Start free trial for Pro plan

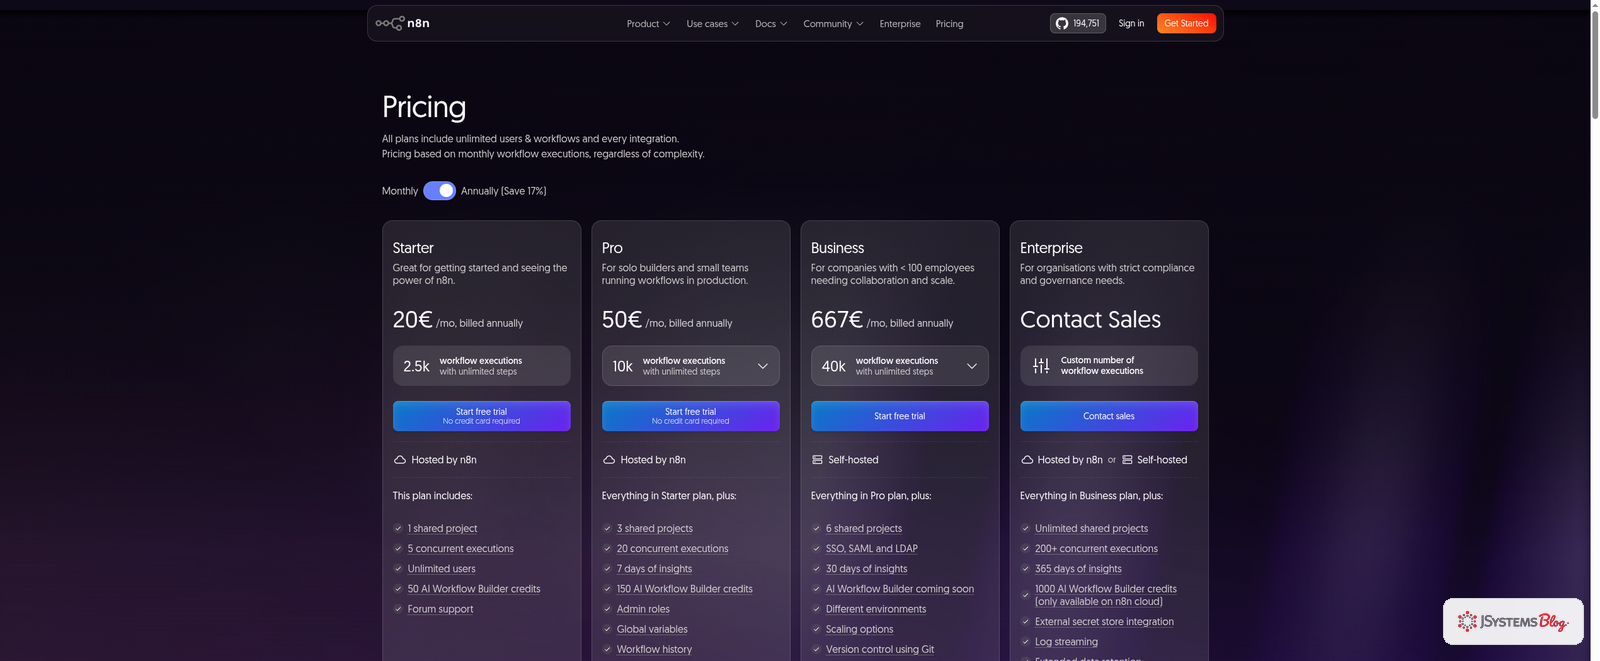click(x=690, y=416)
